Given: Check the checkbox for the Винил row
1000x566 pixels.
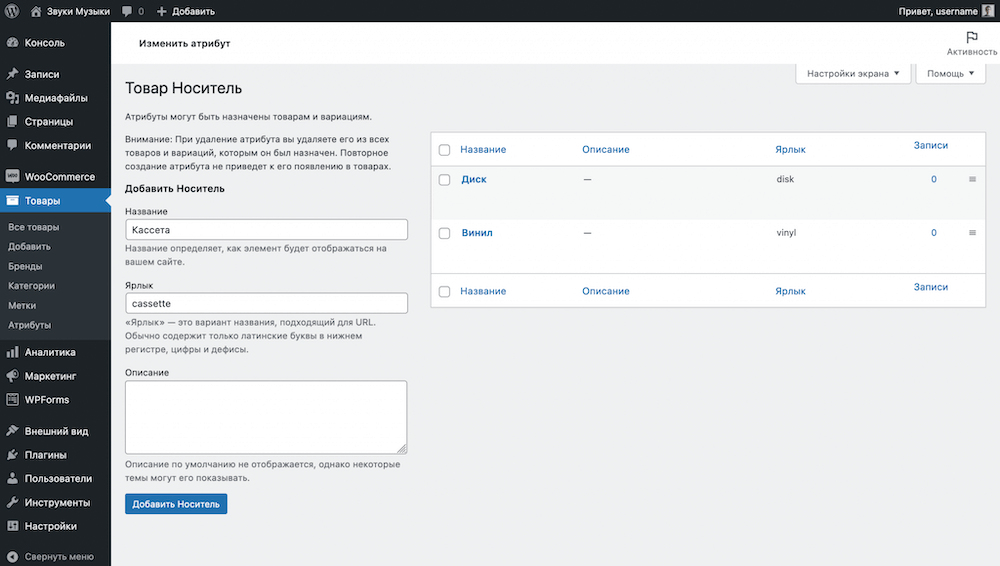Looking at the screenshot, I should coord(445,234).
